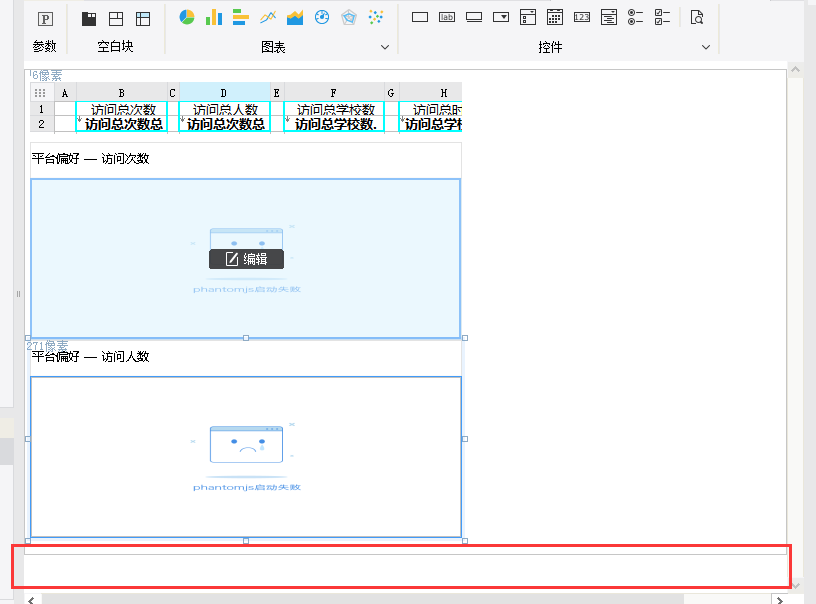Viewport: 816px width, 604px height.
Task: Select the area chart icon
Action: click(x=295, y=17)
